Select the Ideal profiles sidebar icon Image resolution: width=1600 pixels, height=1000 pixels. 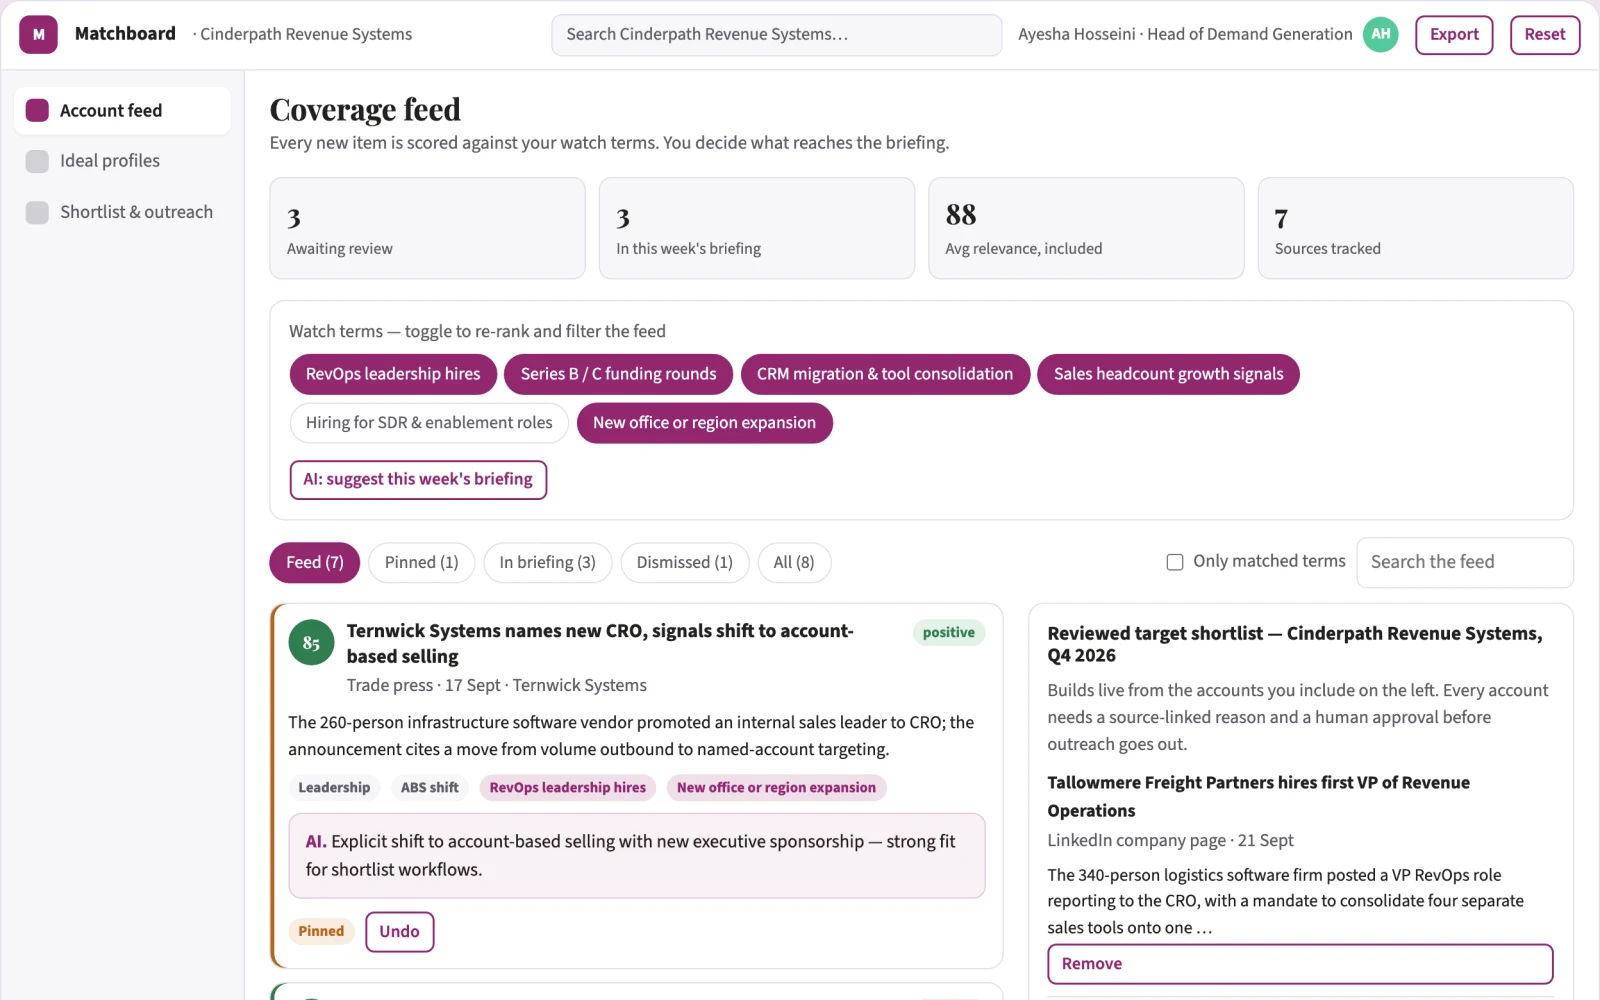coord(37,161)
